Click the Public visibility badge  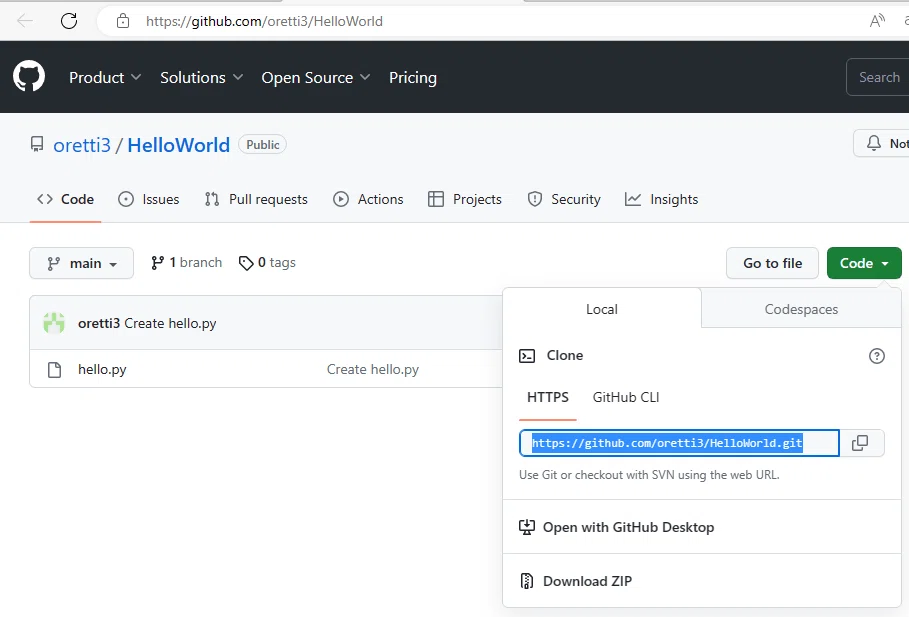263,144
